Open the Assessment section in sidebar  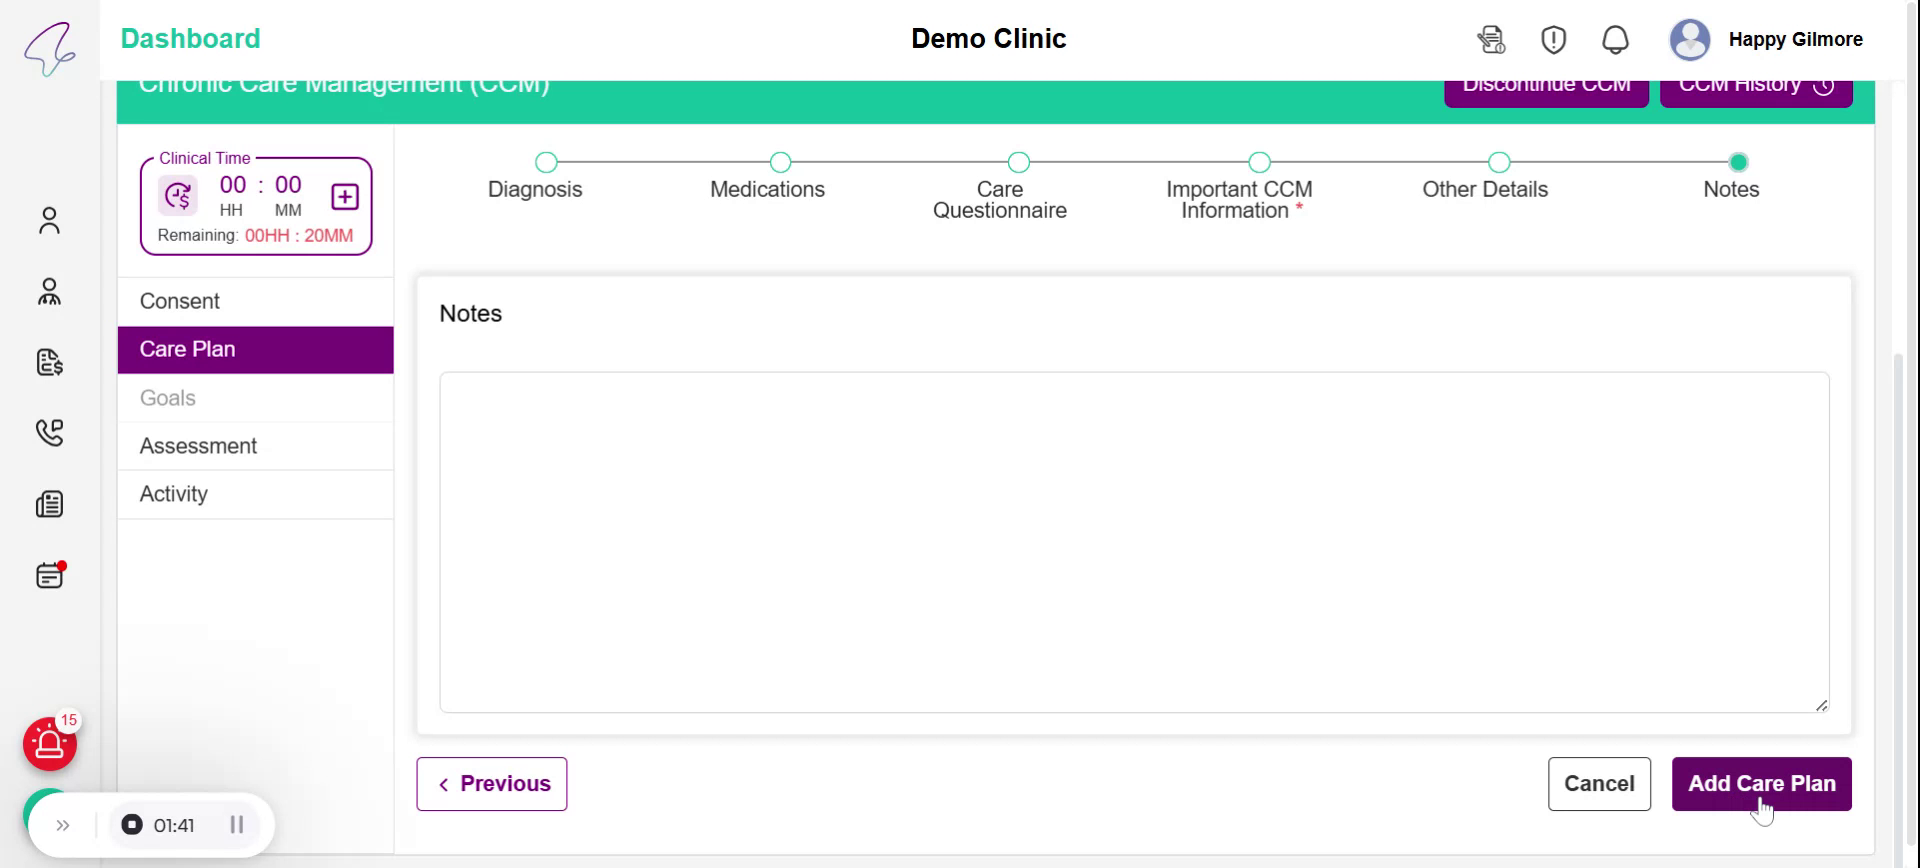(x=198, y=446)
